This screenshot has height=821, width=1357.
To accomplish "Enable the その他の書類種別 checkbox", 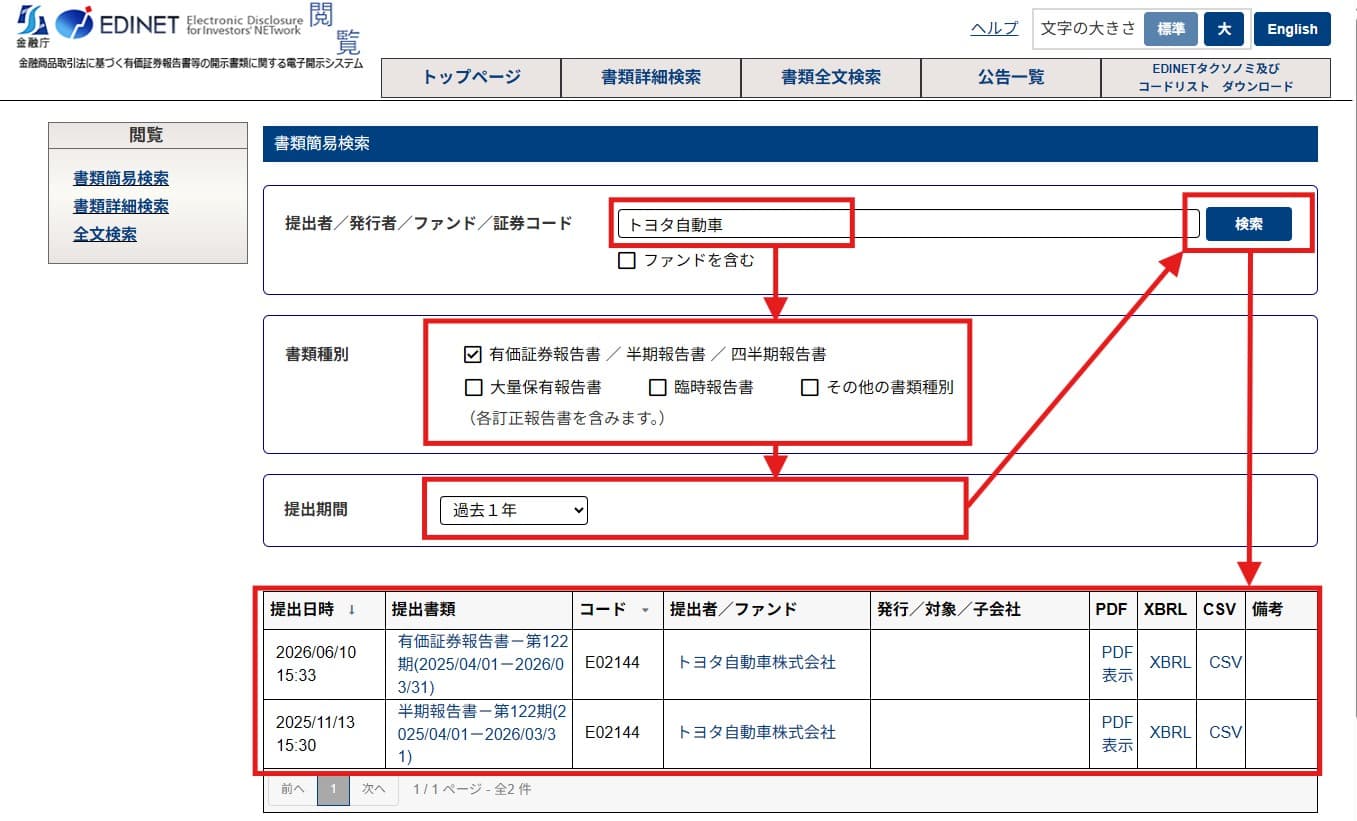I will (810, 387).
